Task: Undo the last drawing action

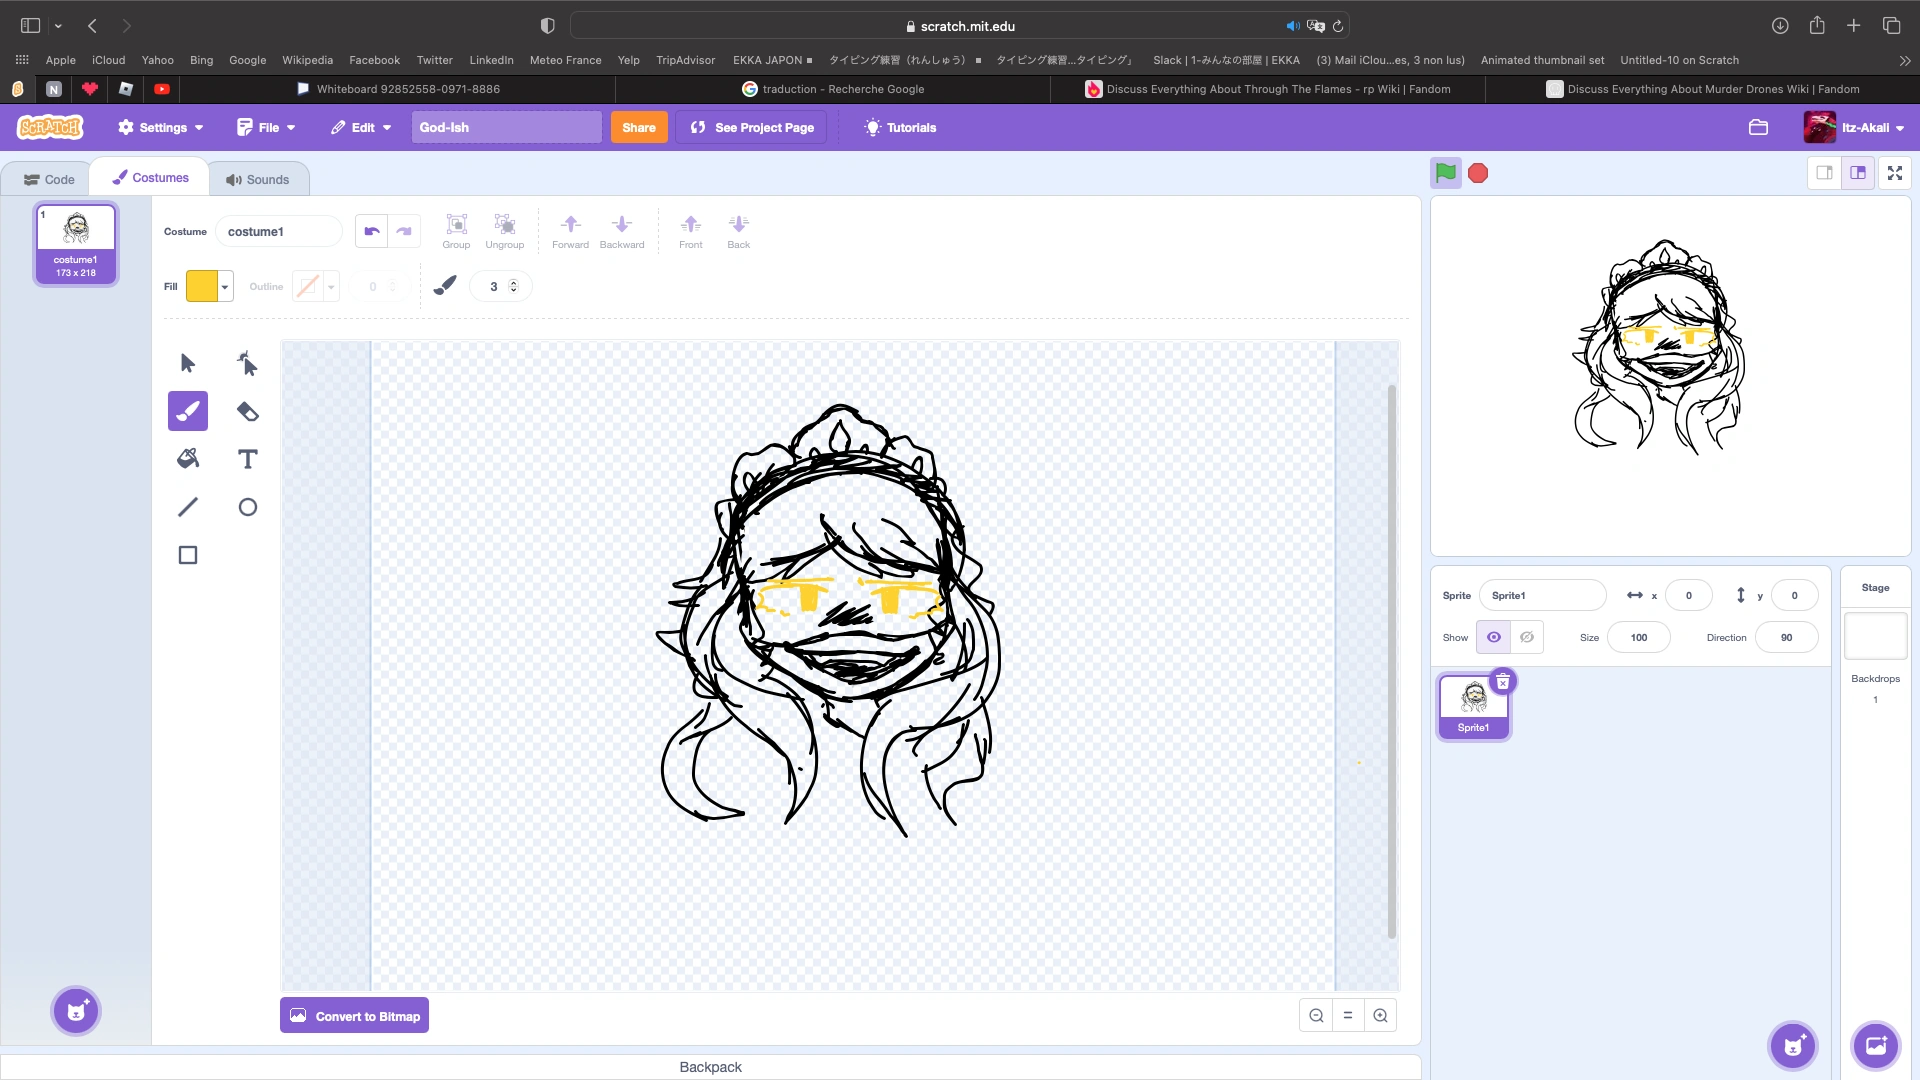Action: pyautogui.click(x=371, y=231)
